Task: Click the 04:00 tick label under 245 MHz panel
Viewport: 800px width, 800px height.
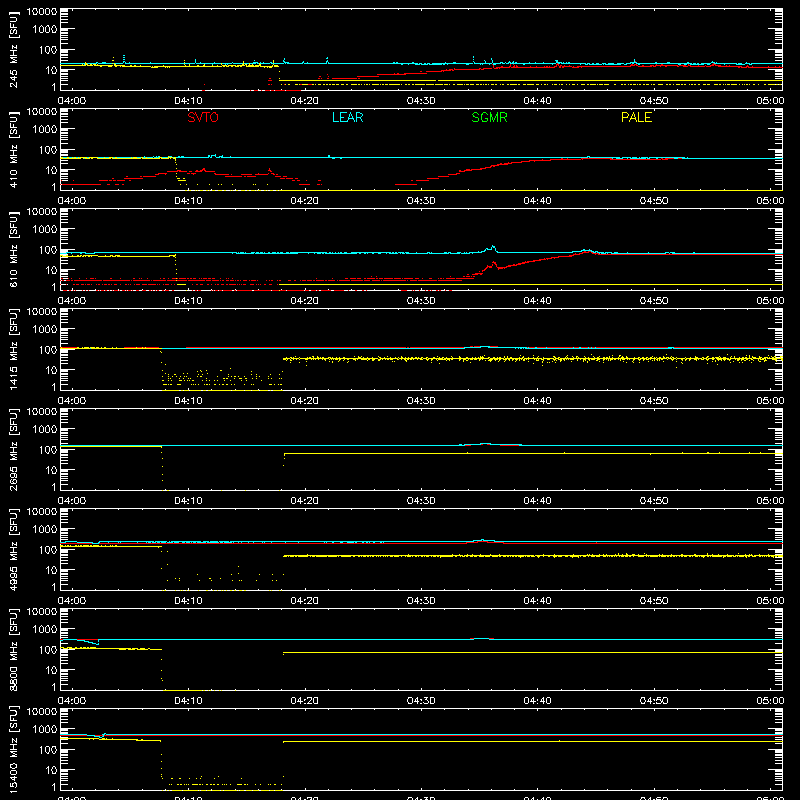Action: 72,101
